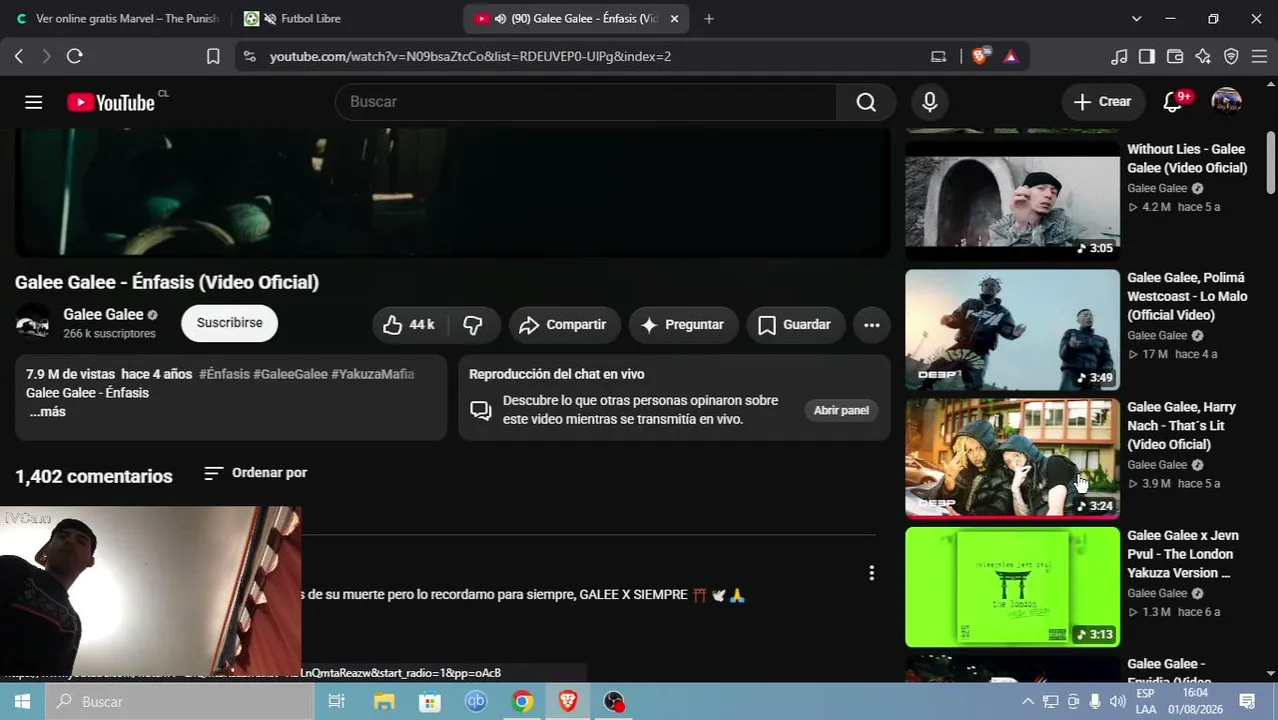Click the site settings icon in address bar
The height and width of the screenshot is (720, 1278).
point(250,57)
